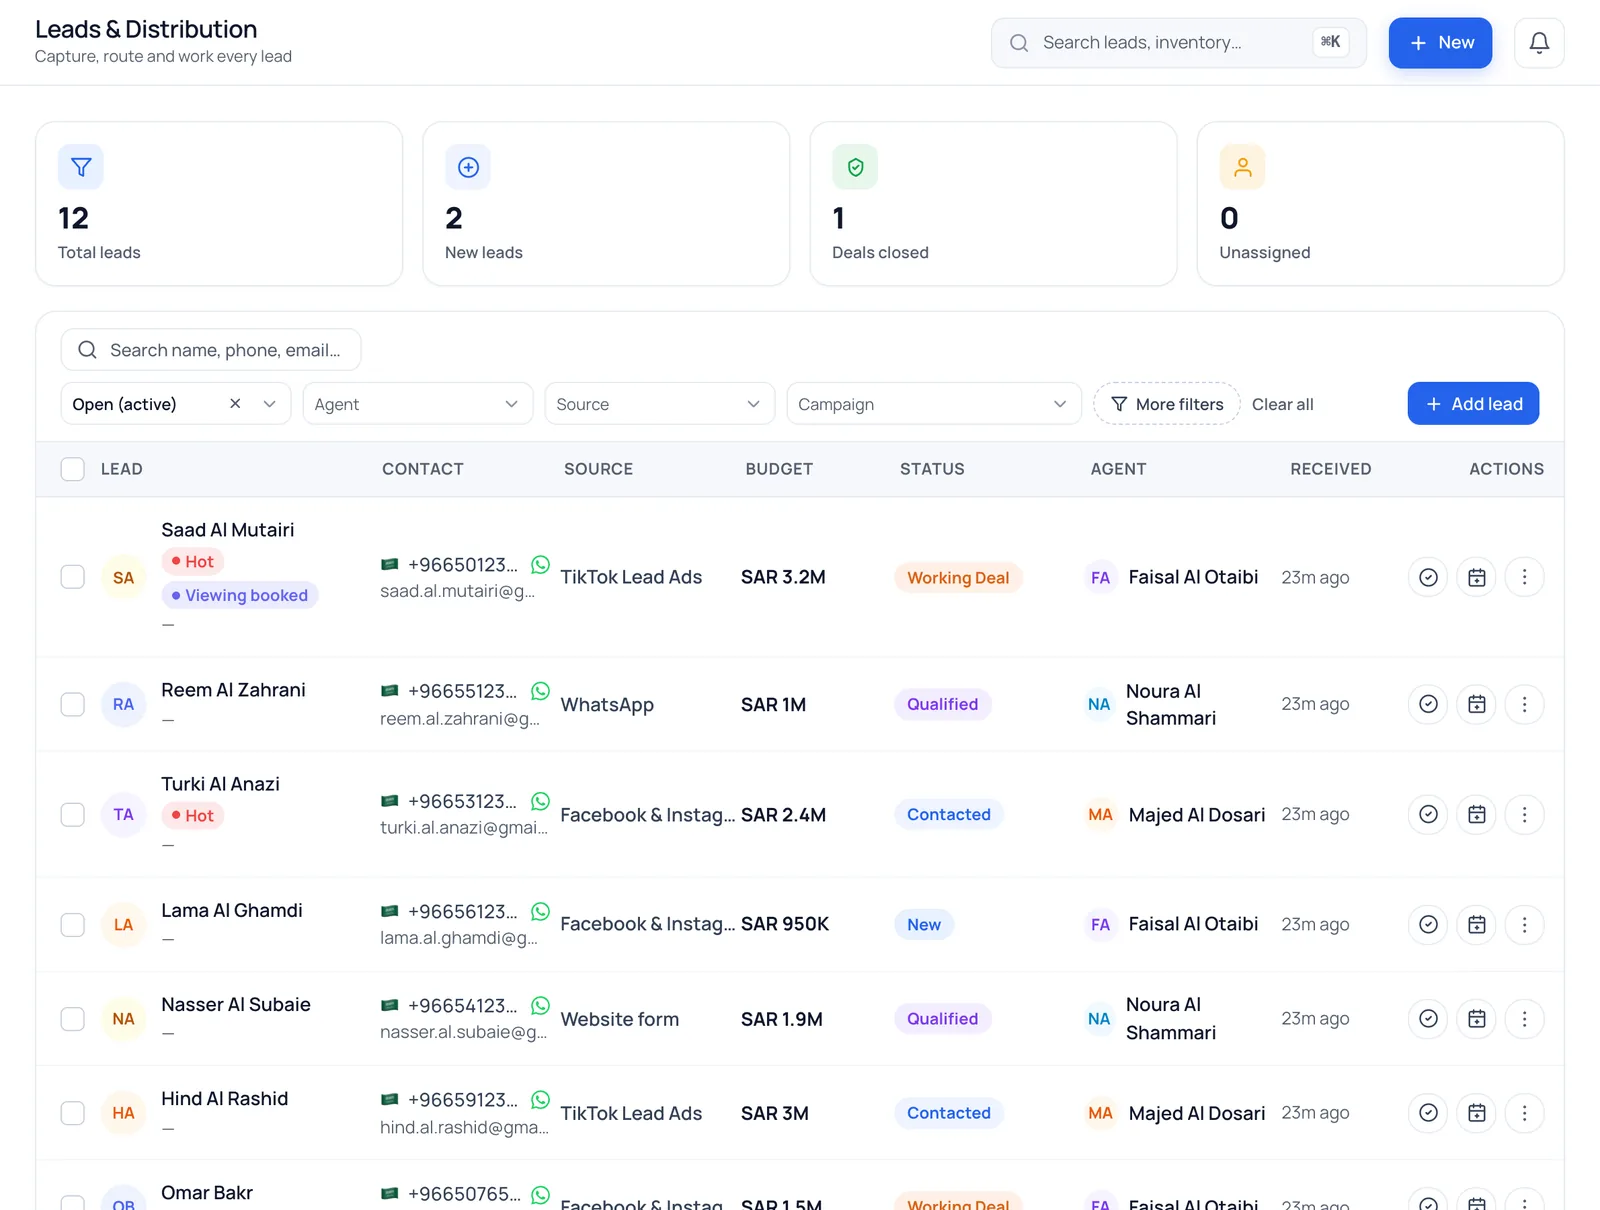Image resolution: width=1600 pixels, height=1210 pixels.
Task: Open the Agent filter dropdown
Action: coord(417,404)
